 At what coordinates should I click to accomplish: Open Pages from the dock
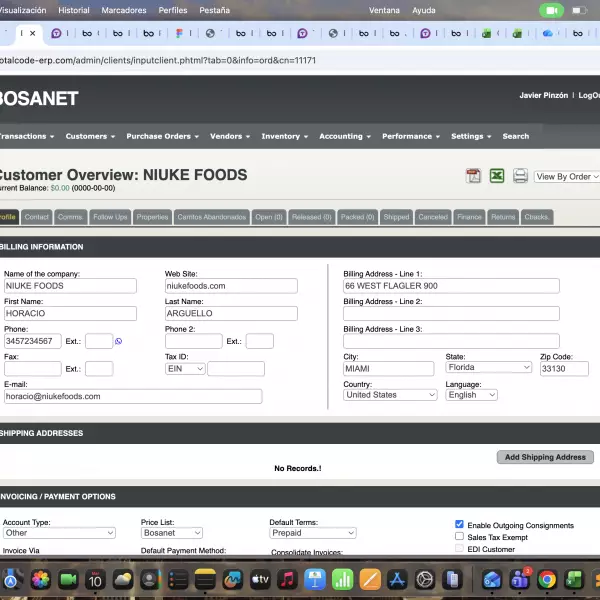click(370, 580)
